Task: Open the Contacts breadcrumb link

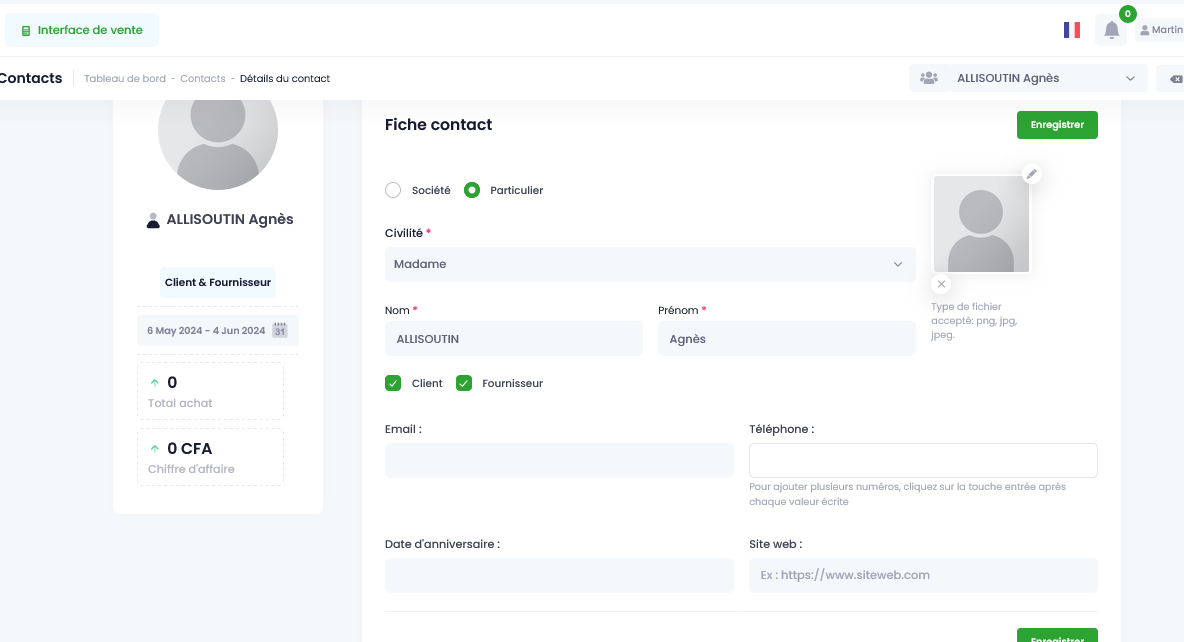Action: (x=202, y=79)
